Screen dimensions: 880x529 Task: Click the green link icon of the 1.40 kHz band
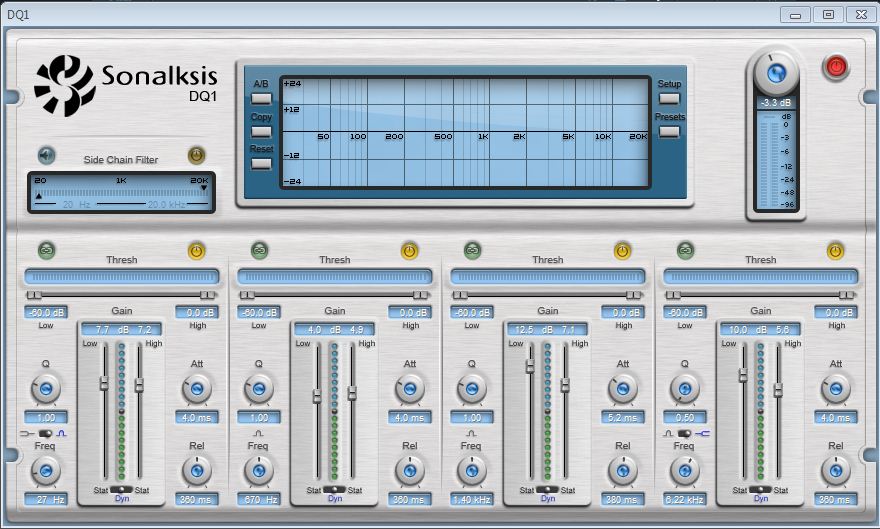point(473,250)
